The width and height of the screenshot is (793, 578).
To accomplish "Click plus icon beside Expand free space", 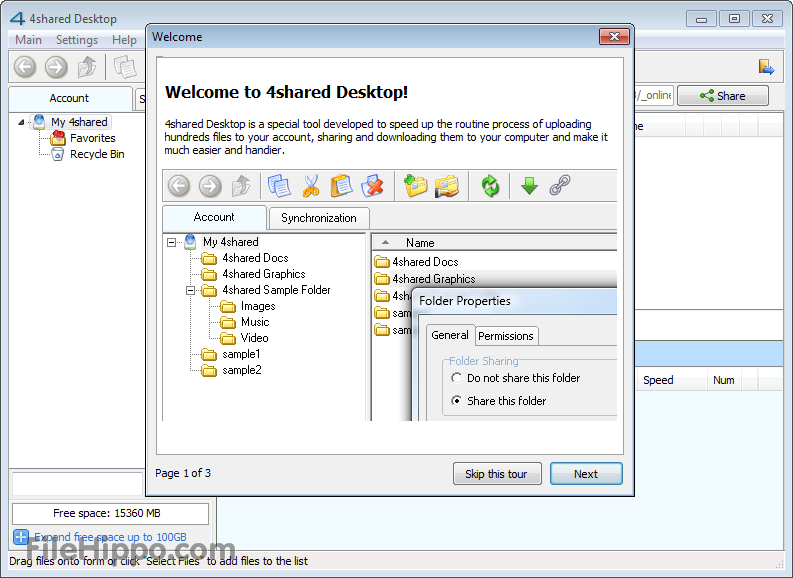I will tap(21, 537).
